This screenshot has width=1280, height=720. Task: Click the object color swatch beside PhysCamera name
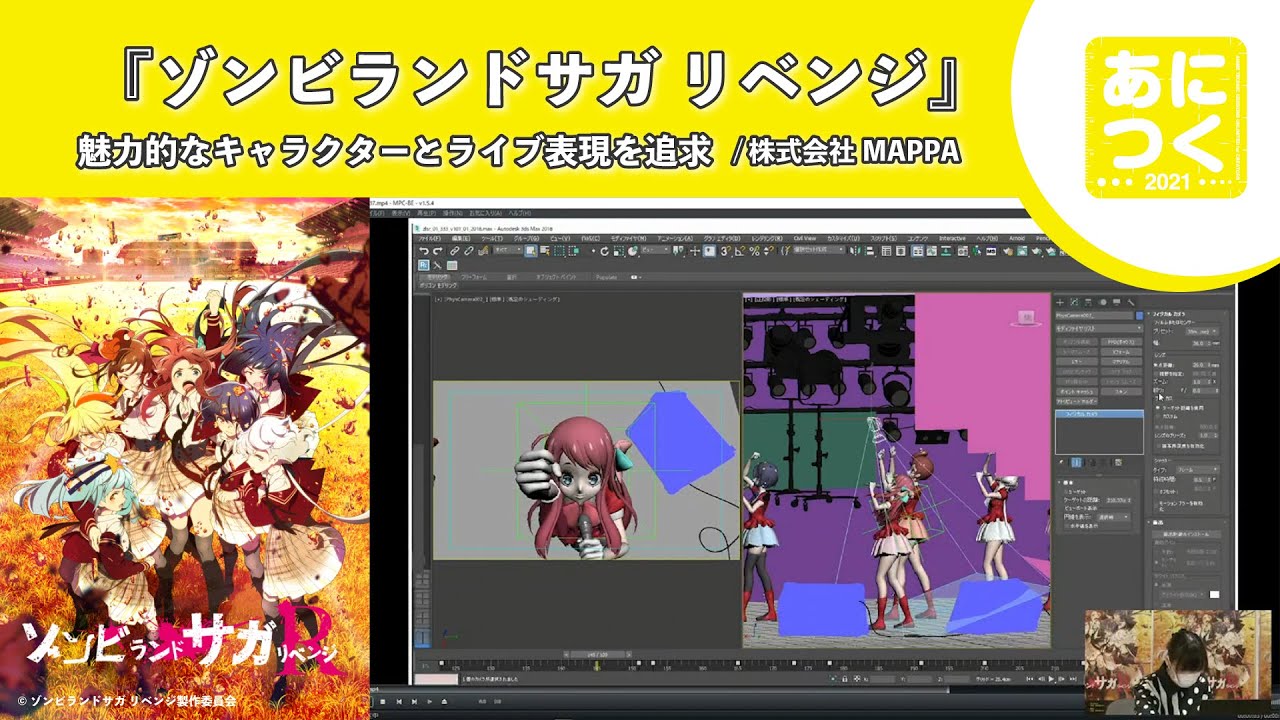[x=1139, y=316]
